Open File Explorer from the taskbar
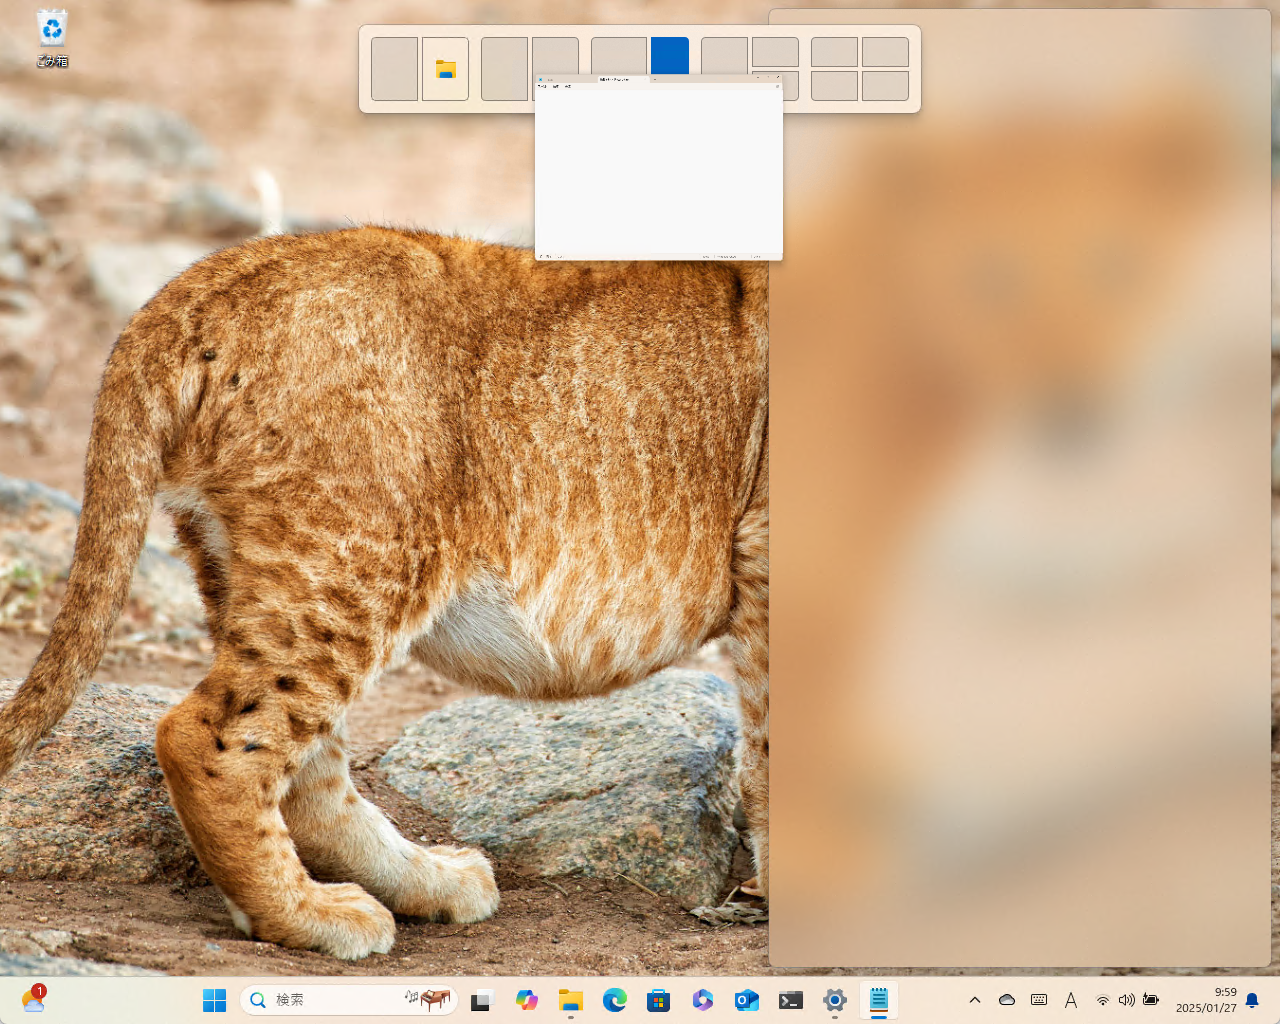The height and width of the screenshot is (1024, 1280). pos(571,1000)
